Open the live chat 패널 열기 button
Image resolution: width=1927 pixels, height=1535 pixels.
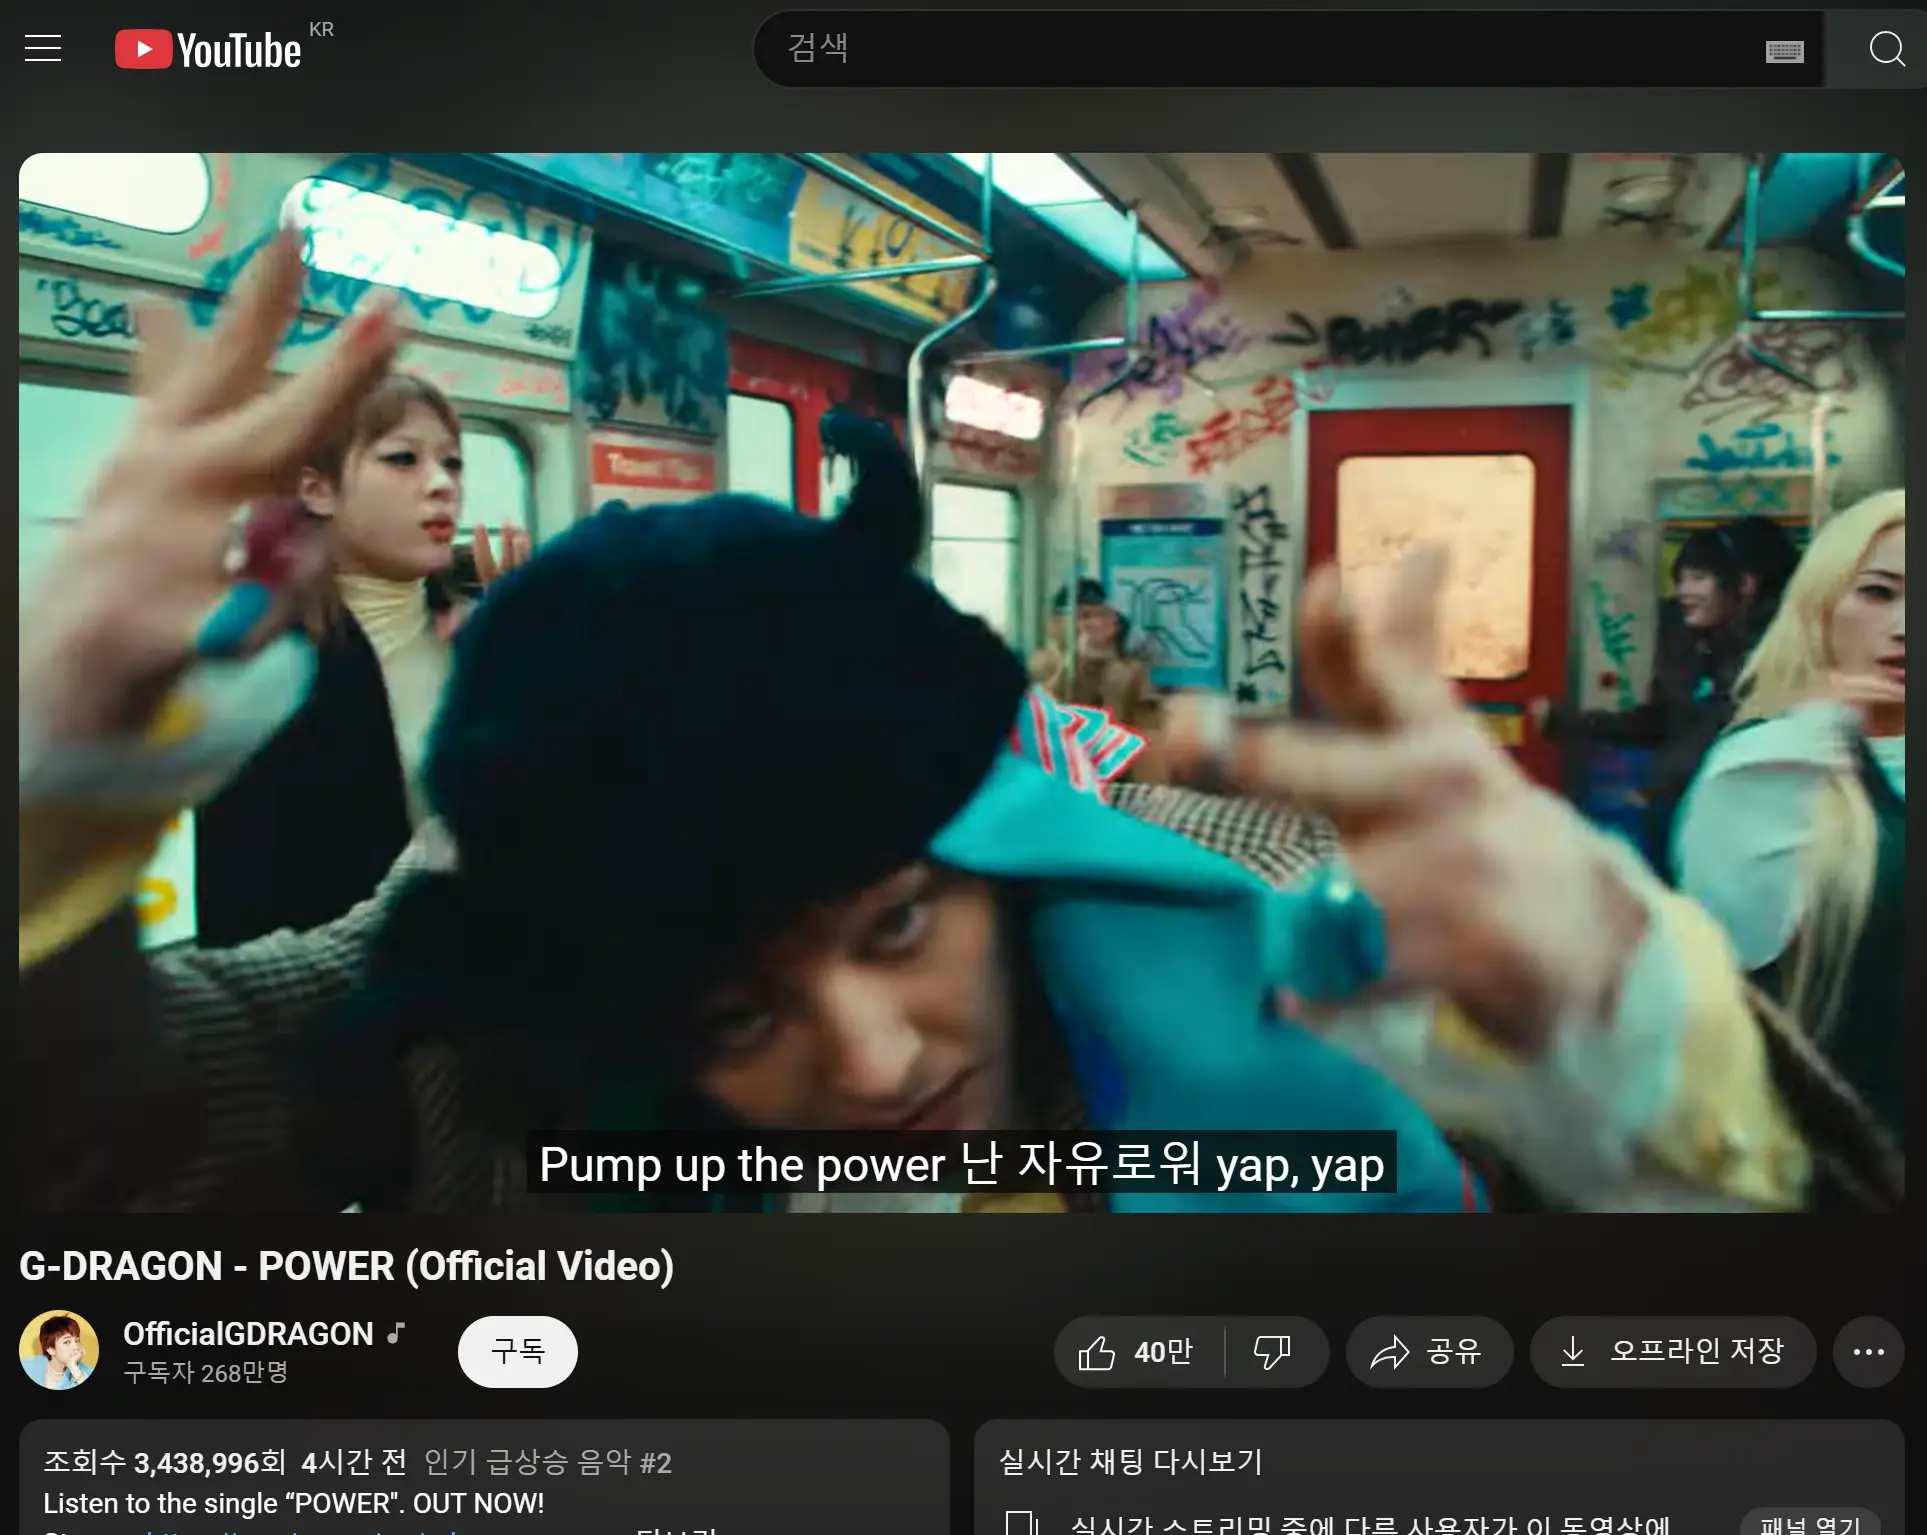click(x=1810, y=1524)
